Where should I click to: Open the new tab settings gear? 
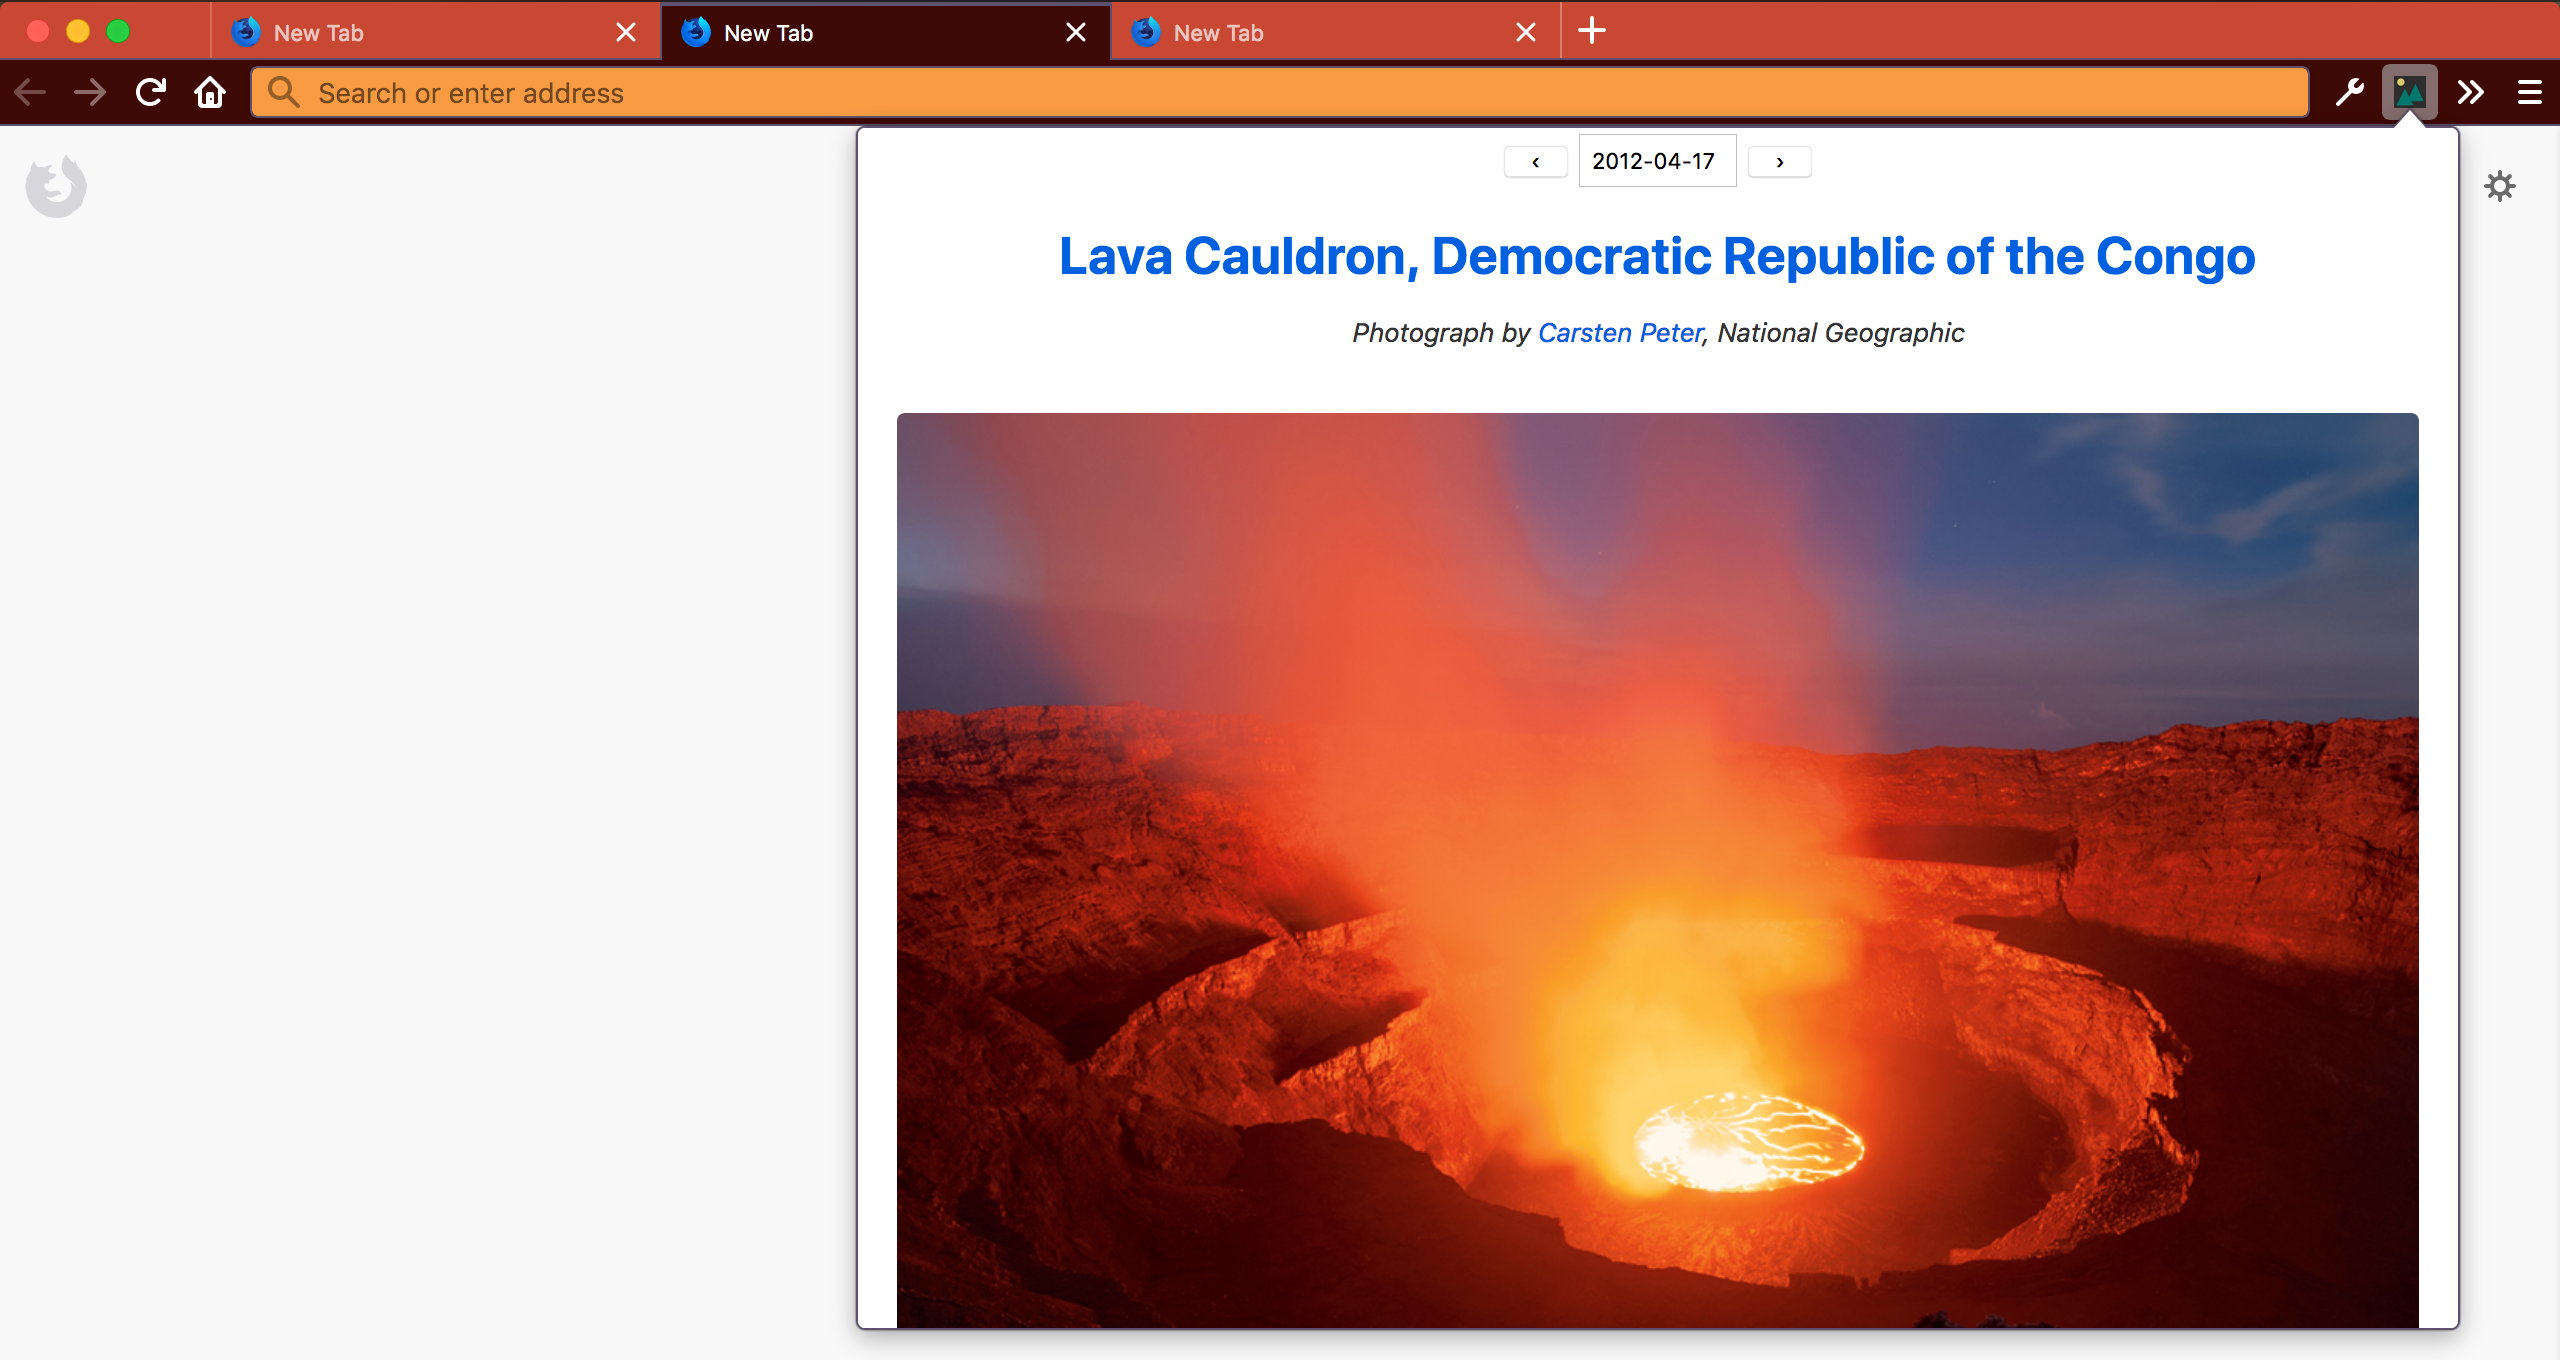pos(2499,186)
